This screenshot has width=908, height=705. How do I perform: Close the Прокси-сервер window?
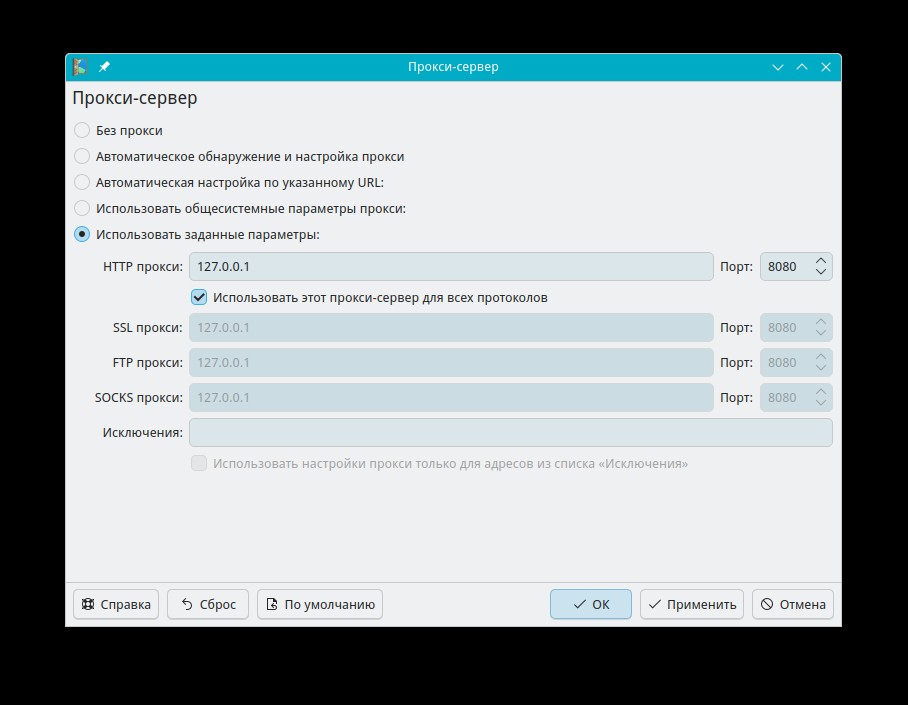[x=826, y=67]
